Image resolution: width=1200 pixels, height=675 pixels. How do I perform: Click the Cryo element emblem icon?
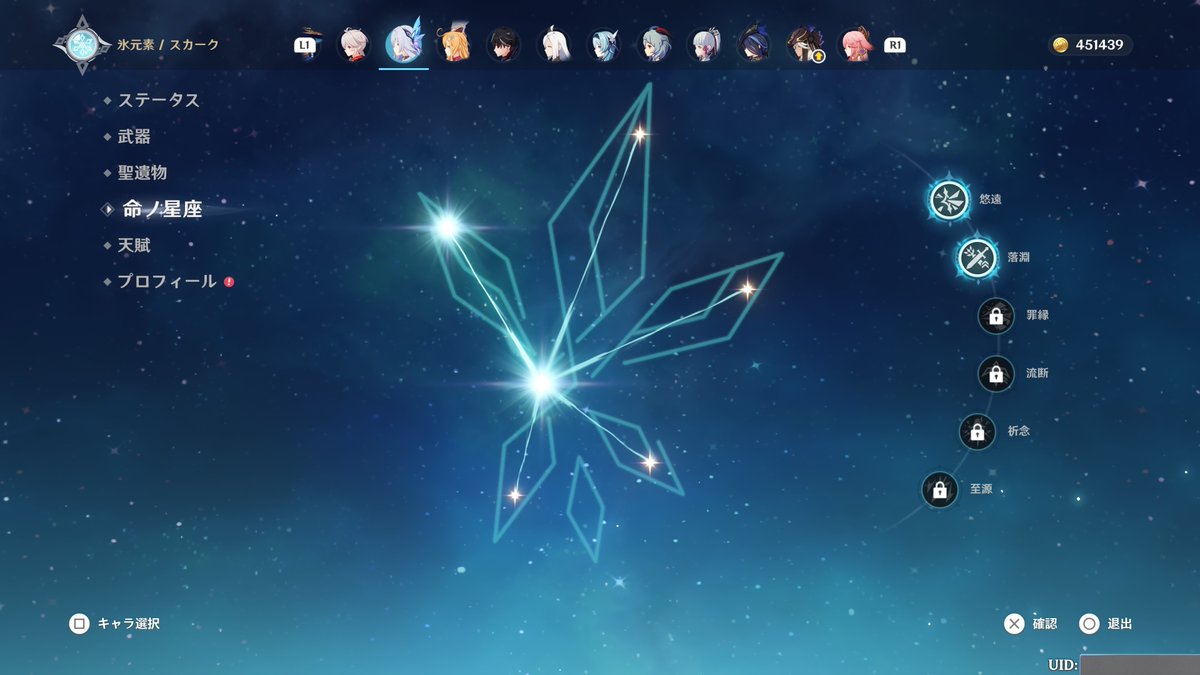point(80,45)
